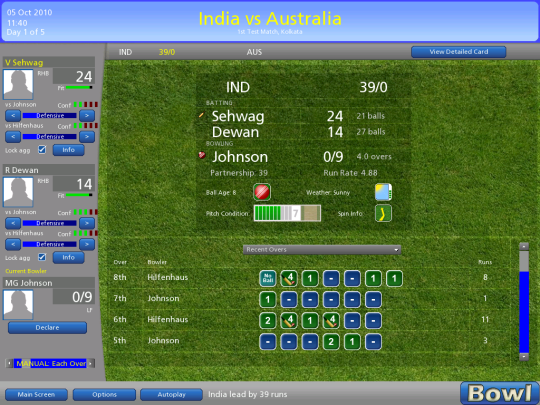Click the Declare button

pos(48,328)
